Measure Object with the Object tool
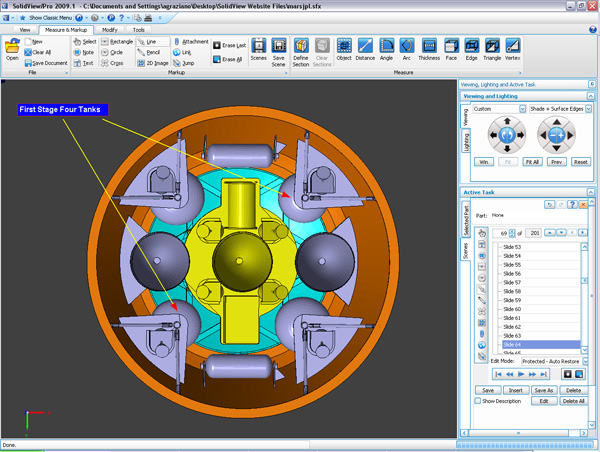Image resolution: width=600 pixels, height=452 pixels. (x=344, y=49)
